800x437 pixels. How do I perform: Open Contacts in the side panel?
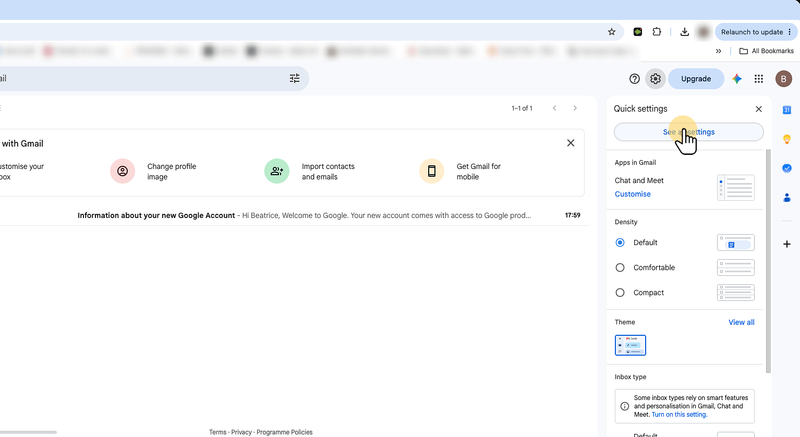[787, 197]
